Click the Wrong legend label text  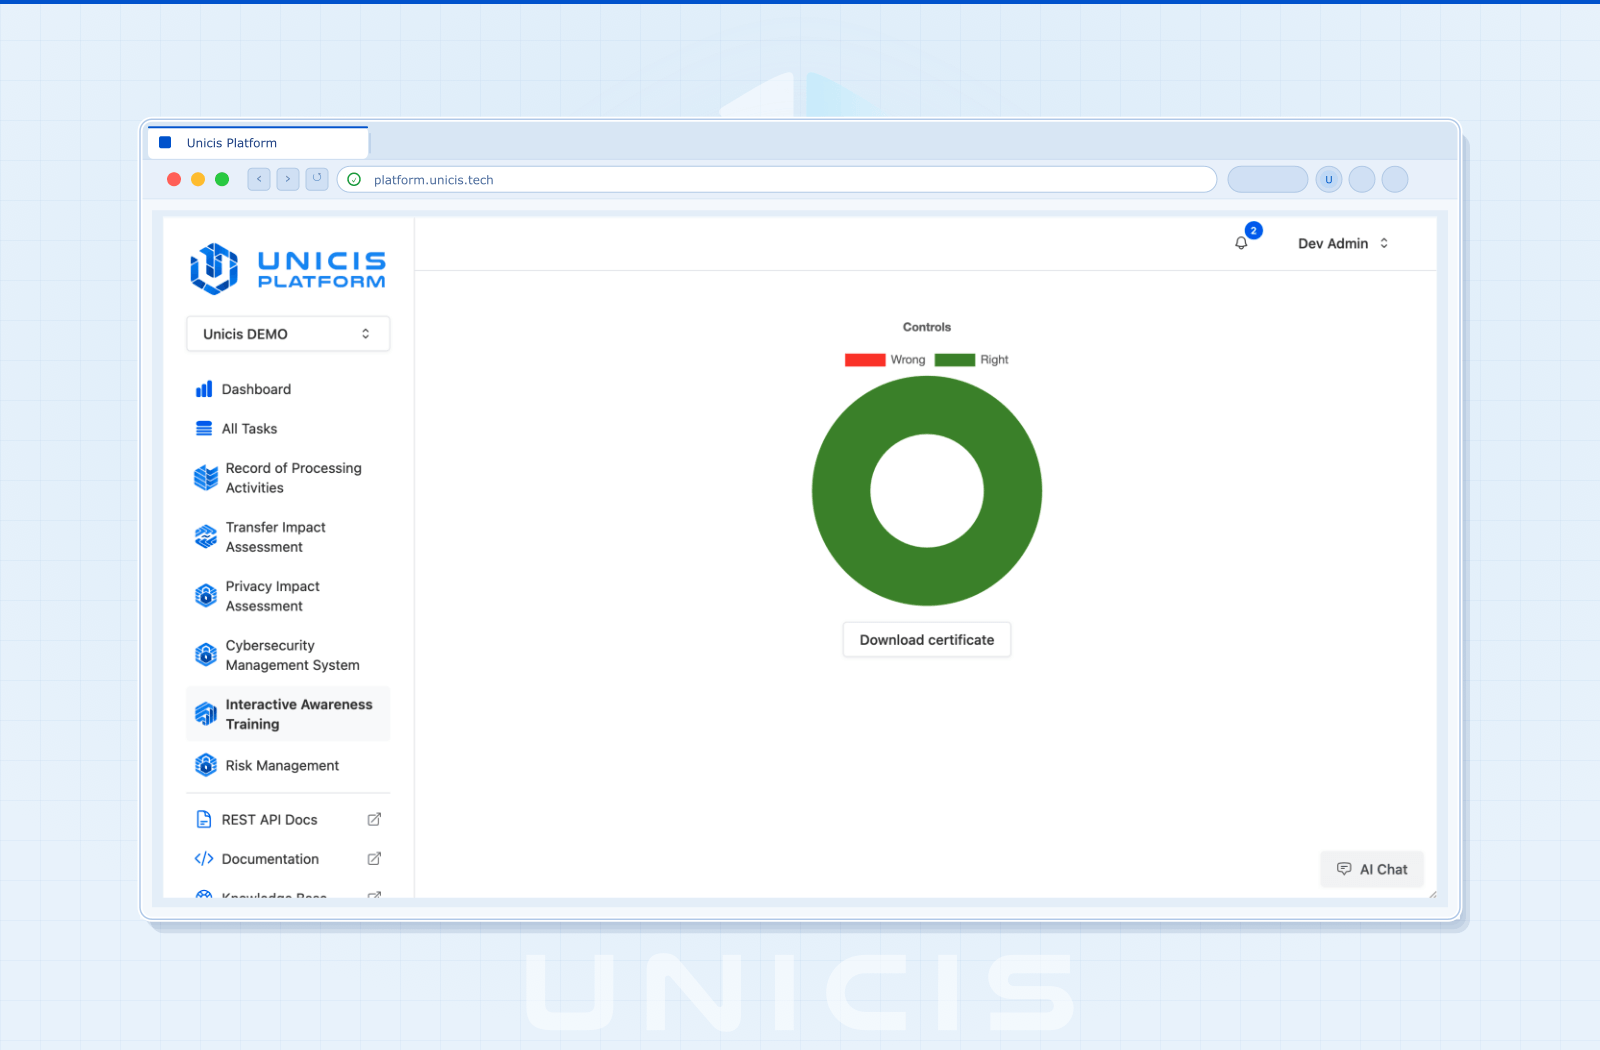click(x=908, y=360)
